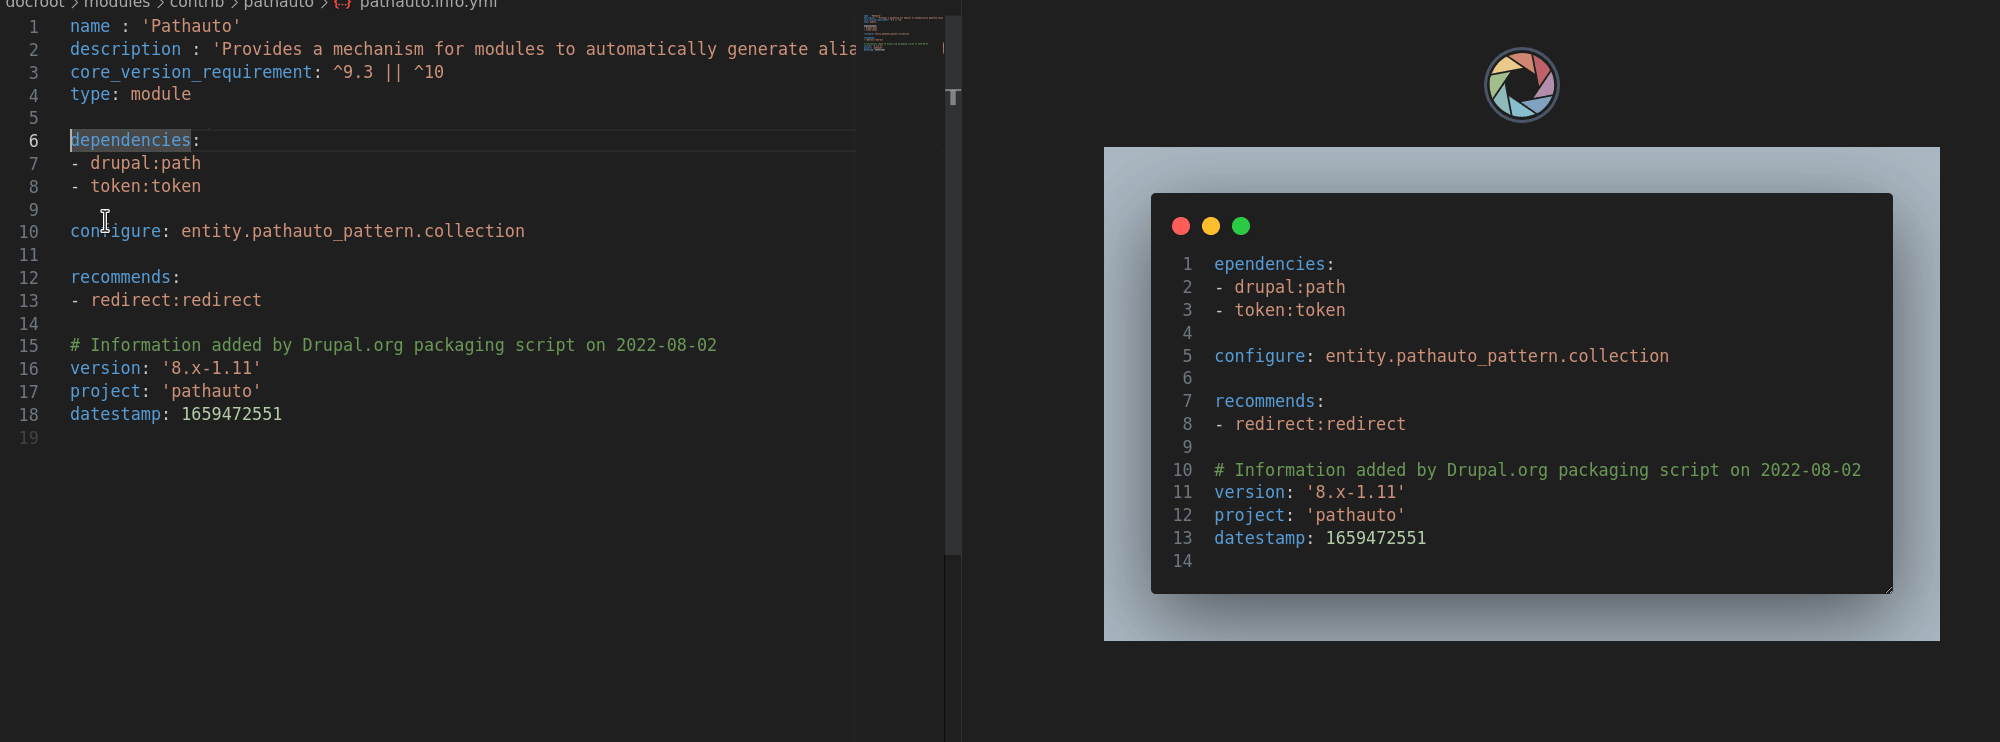Click the yellow dot in the snippet window
The image size is (2000, 742).
[x=1211, y=226]
